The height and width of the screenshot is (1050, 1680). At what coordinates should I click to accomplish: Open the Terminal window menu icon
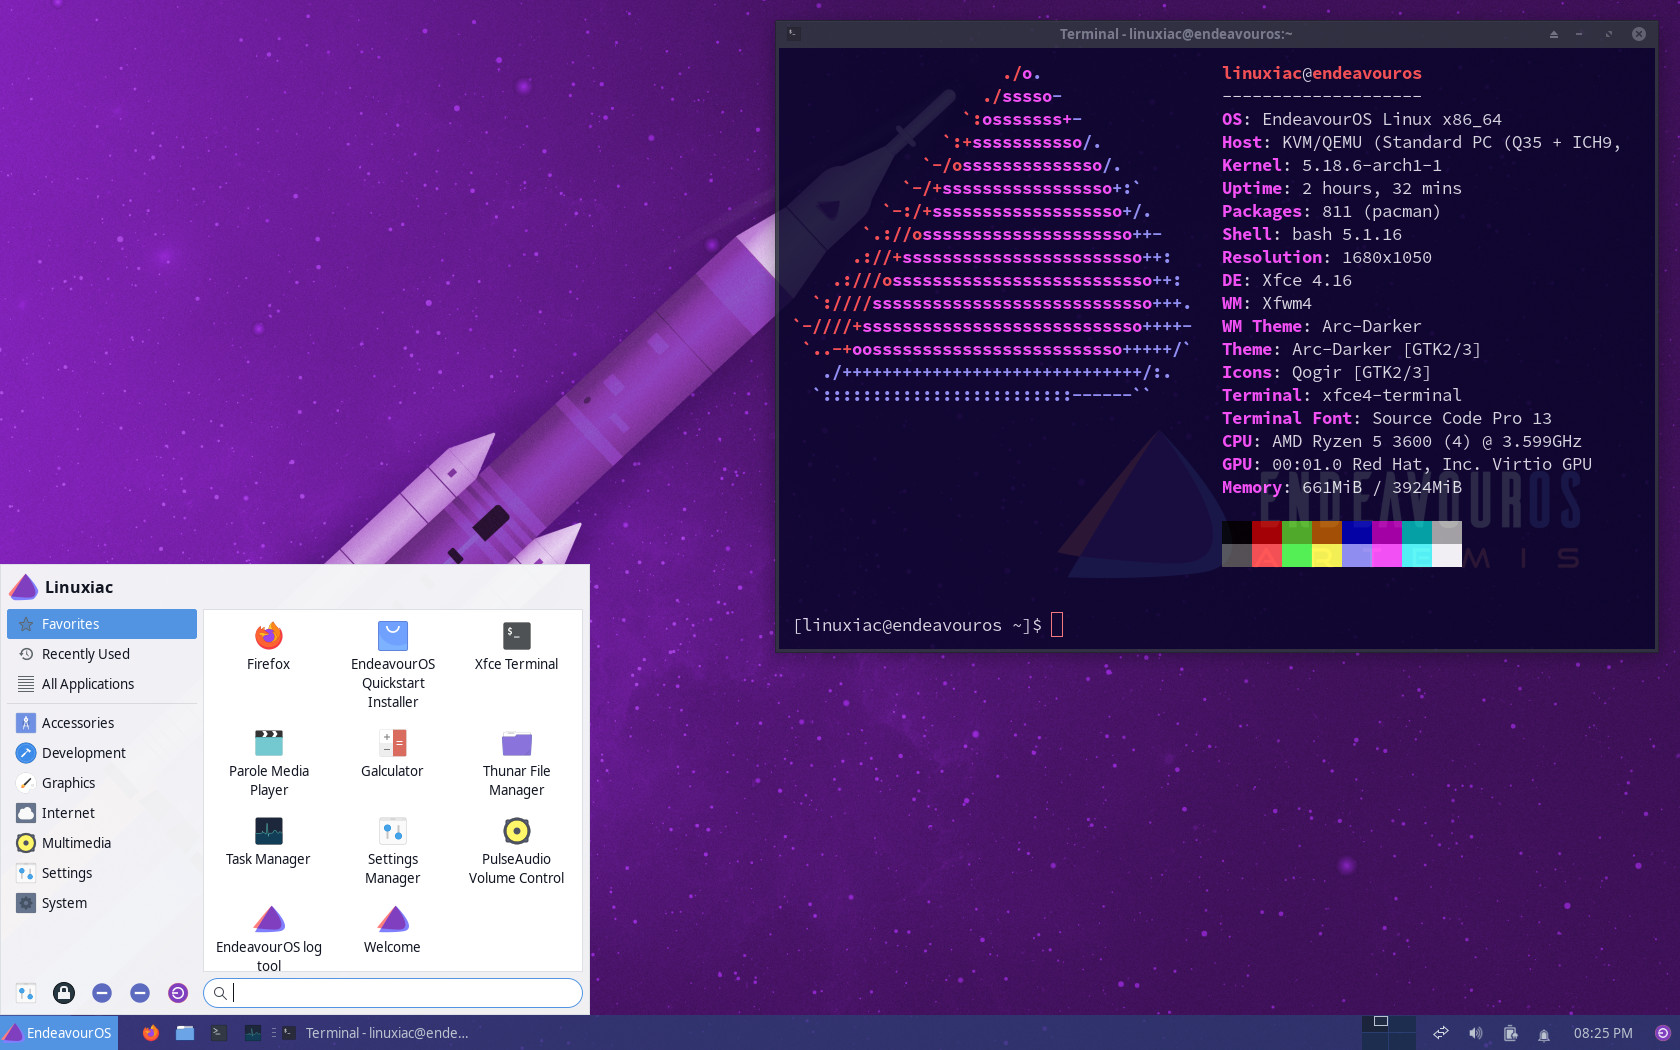click(x=792, y=33)
